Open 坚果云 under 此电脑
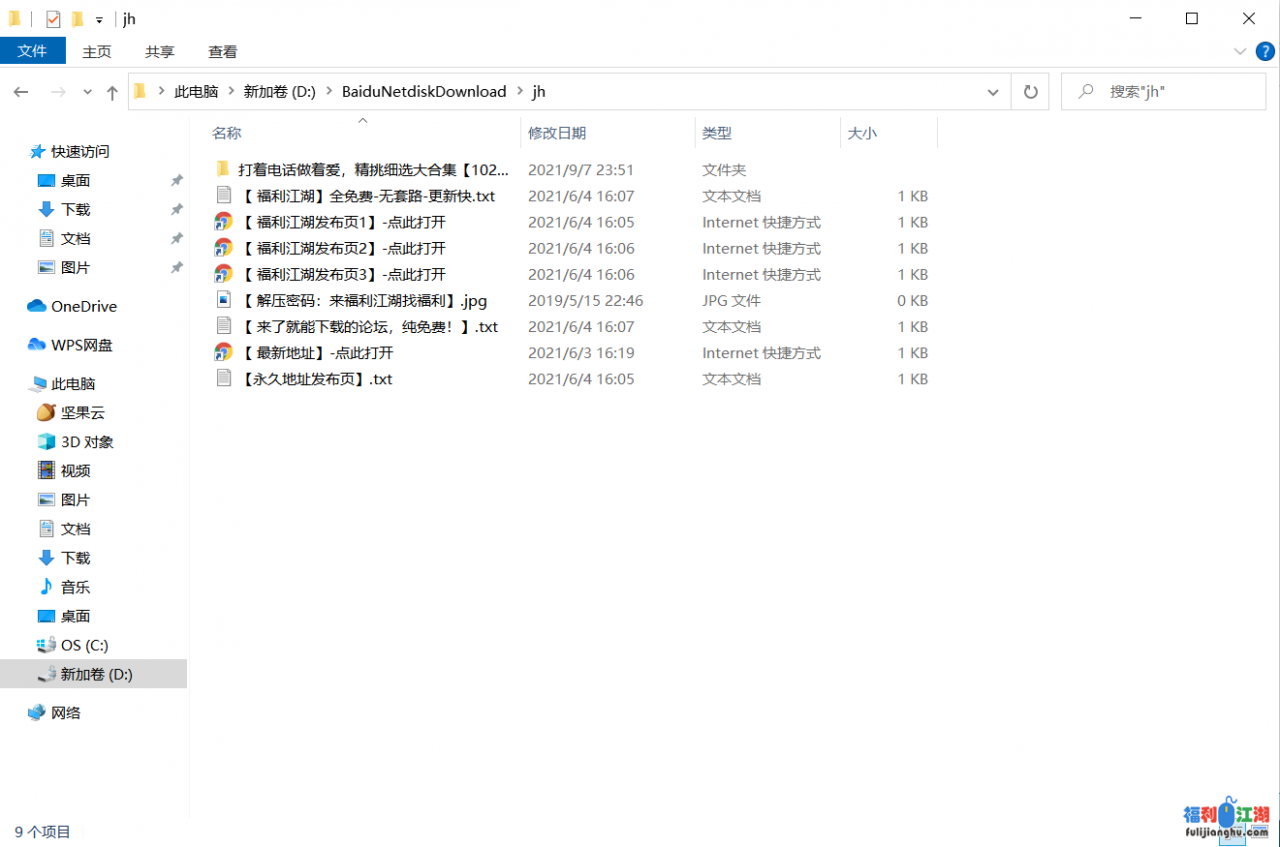This screenshot has width=1280, height=847. coord(82,413)
